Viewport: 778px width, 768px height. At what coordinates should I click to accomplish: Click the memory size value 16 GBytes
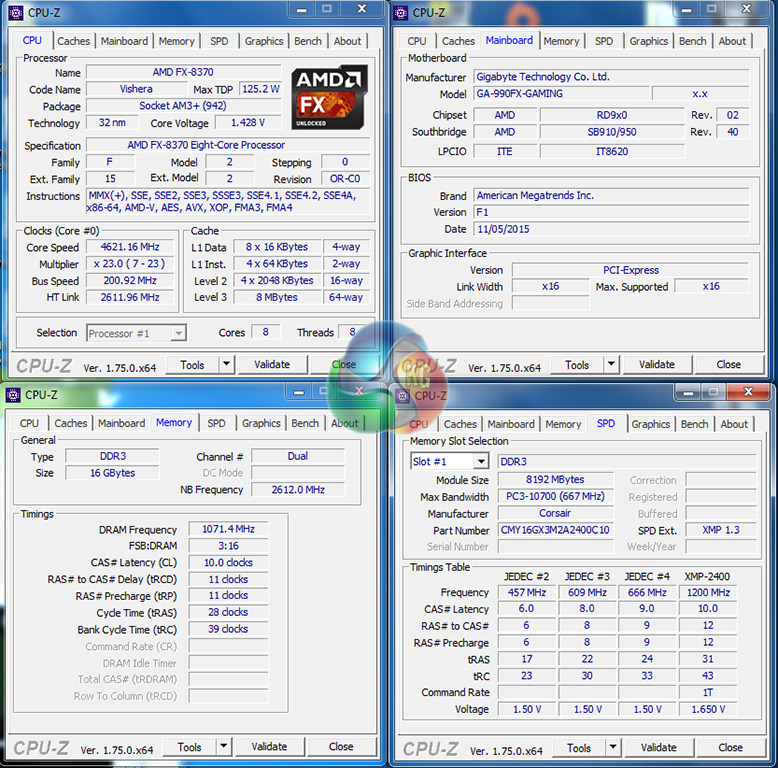(x=113, y=473)
